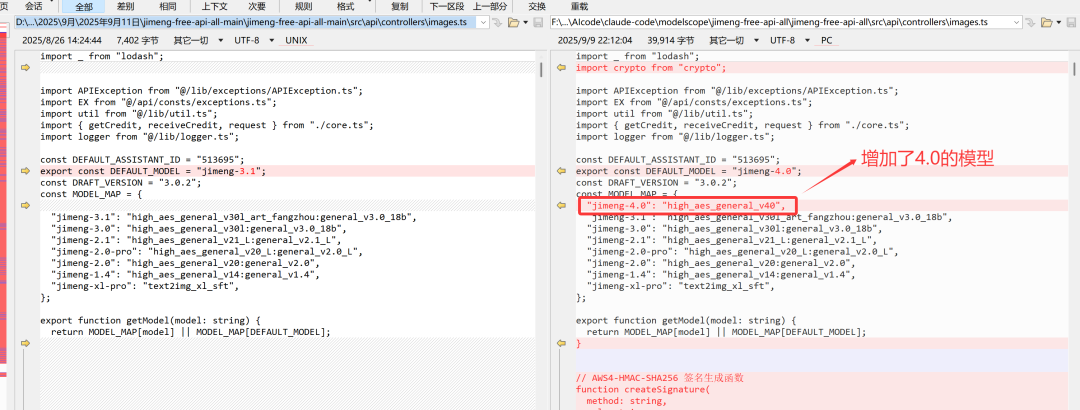
Task: Click left gutter arrow below MODEL_MAP line
Action: point(26,205)
